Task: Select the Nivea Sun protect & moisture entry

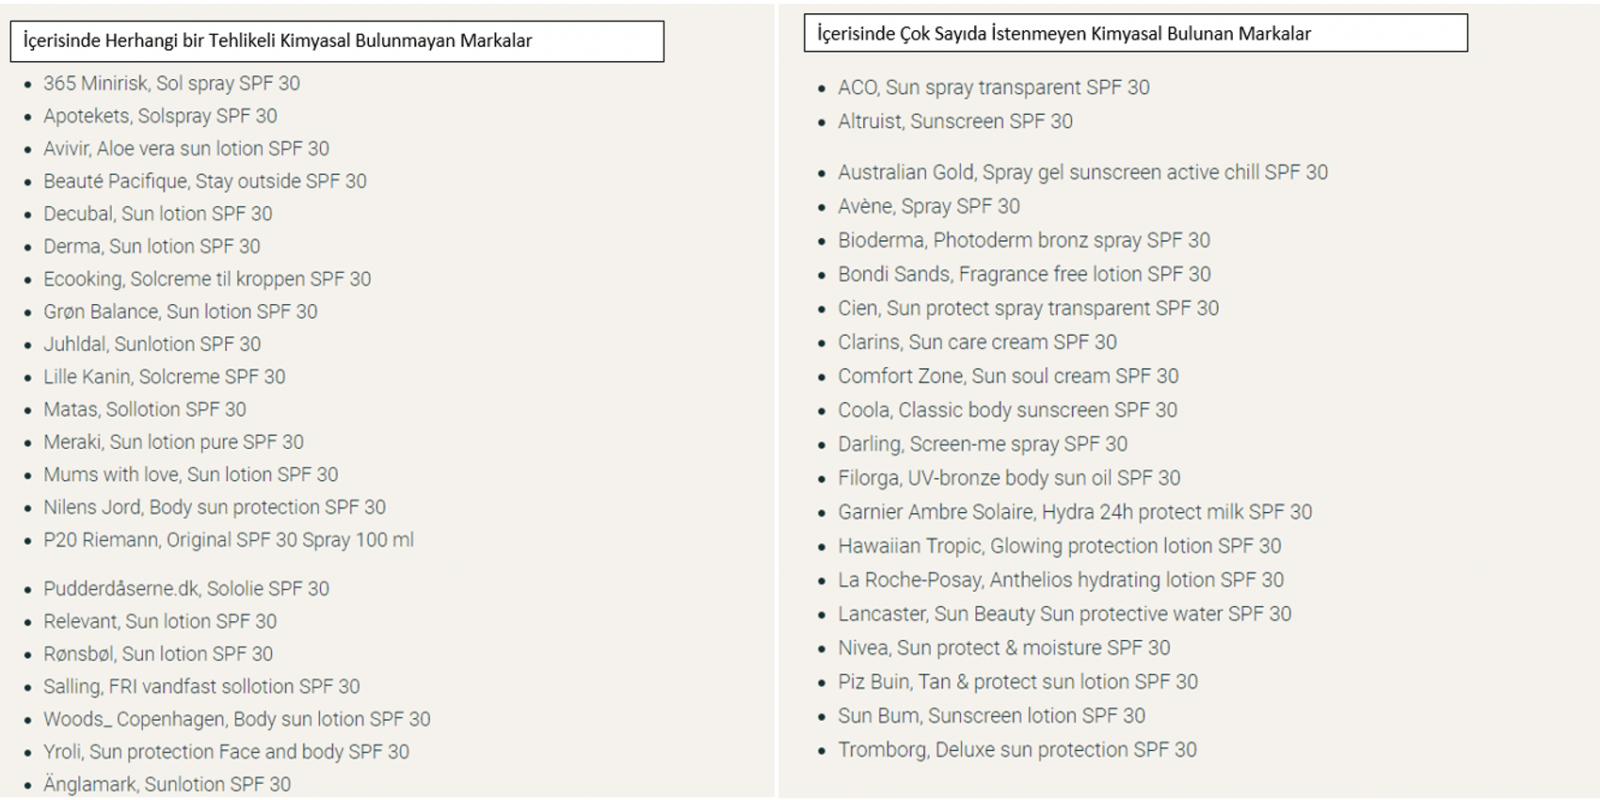Action: [x=1004, y=648]
